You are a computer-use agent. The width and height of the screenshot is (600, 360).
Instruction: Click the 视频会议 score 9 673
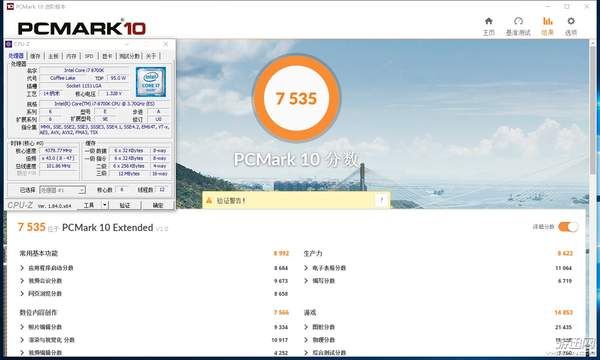pyautogui.click(x=281, y=281)
